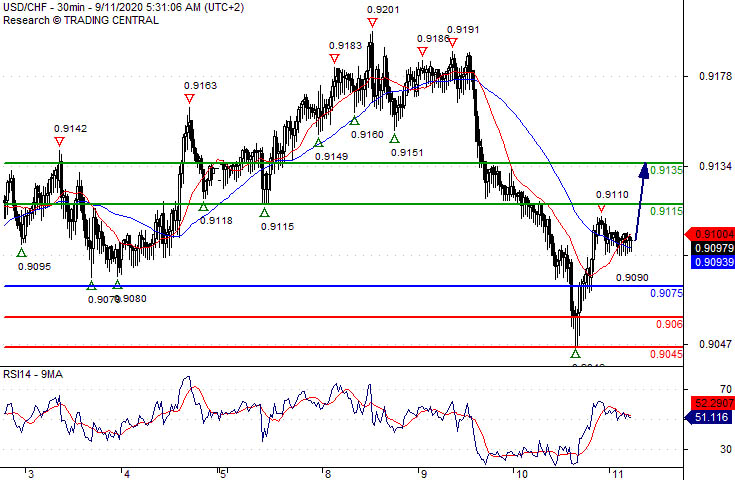Click the 0.9163 price label
The image size is (735, 480).
[201, 85]
